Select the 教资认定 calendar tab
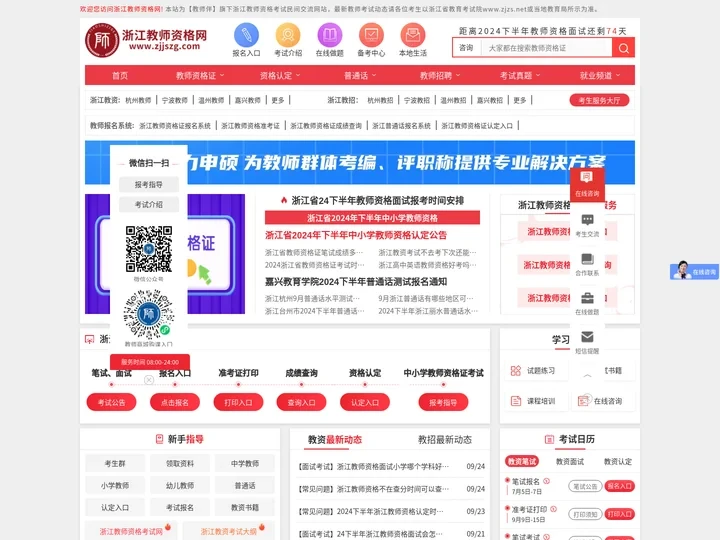This screenshot has width=720, height=540. pyautogui.click(x=618, y=461)
